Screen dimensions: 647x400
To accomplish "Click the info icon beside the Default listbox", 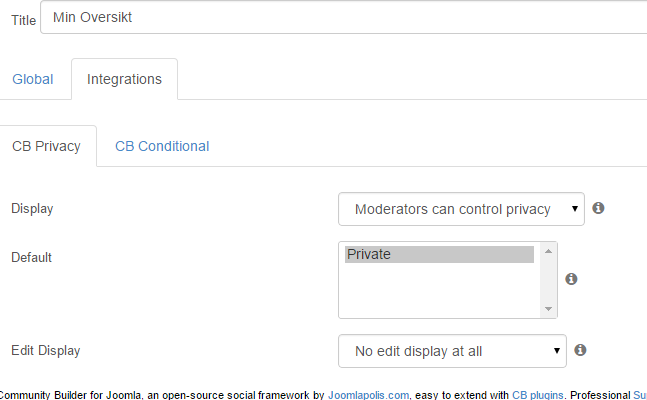I will (571, 279).
